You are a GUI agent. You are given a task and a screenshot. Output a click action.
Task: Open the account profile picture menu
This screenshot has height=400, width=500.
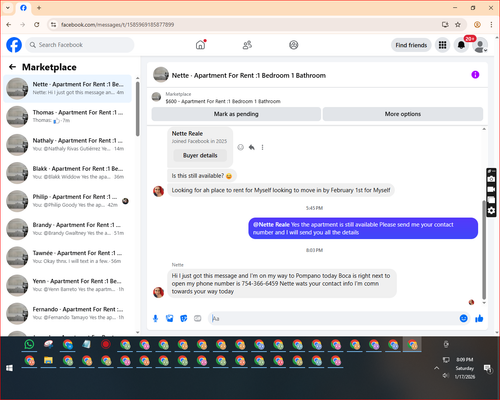[x=480, y=45]
